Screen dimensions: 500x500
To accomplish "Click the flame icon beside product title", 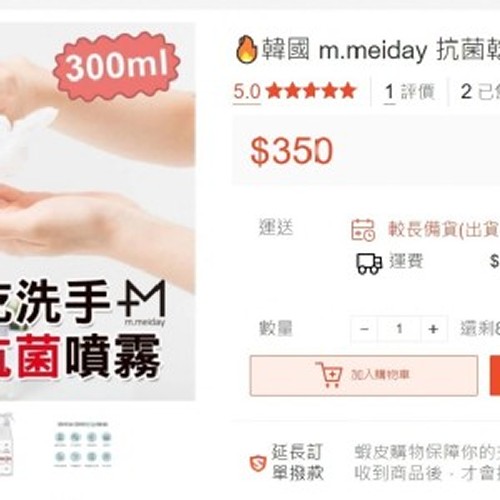I will (247, 49).
